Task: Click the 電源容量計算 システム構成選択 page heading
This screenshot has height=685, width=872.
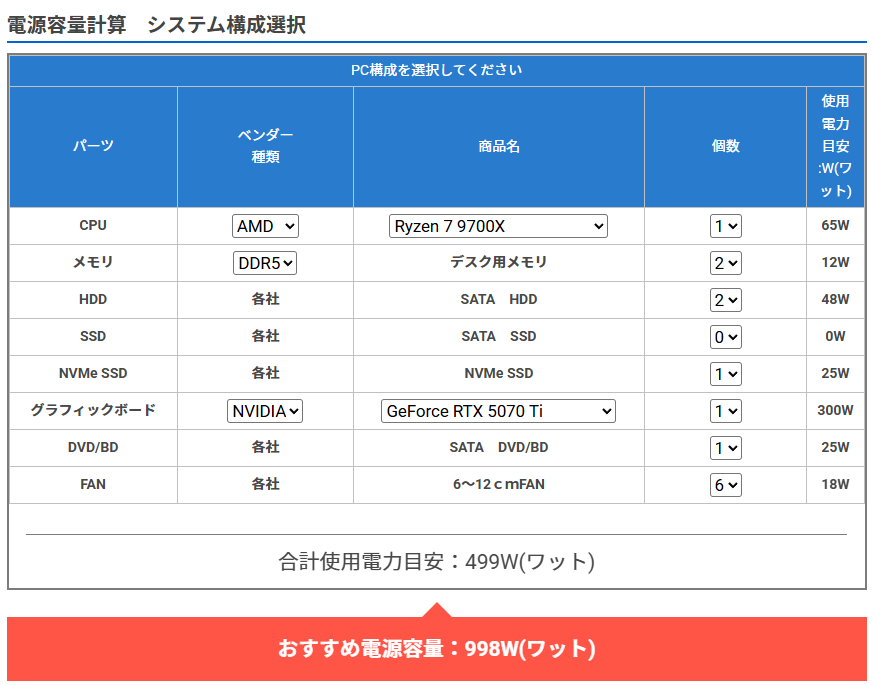Action: pos(156,25)
